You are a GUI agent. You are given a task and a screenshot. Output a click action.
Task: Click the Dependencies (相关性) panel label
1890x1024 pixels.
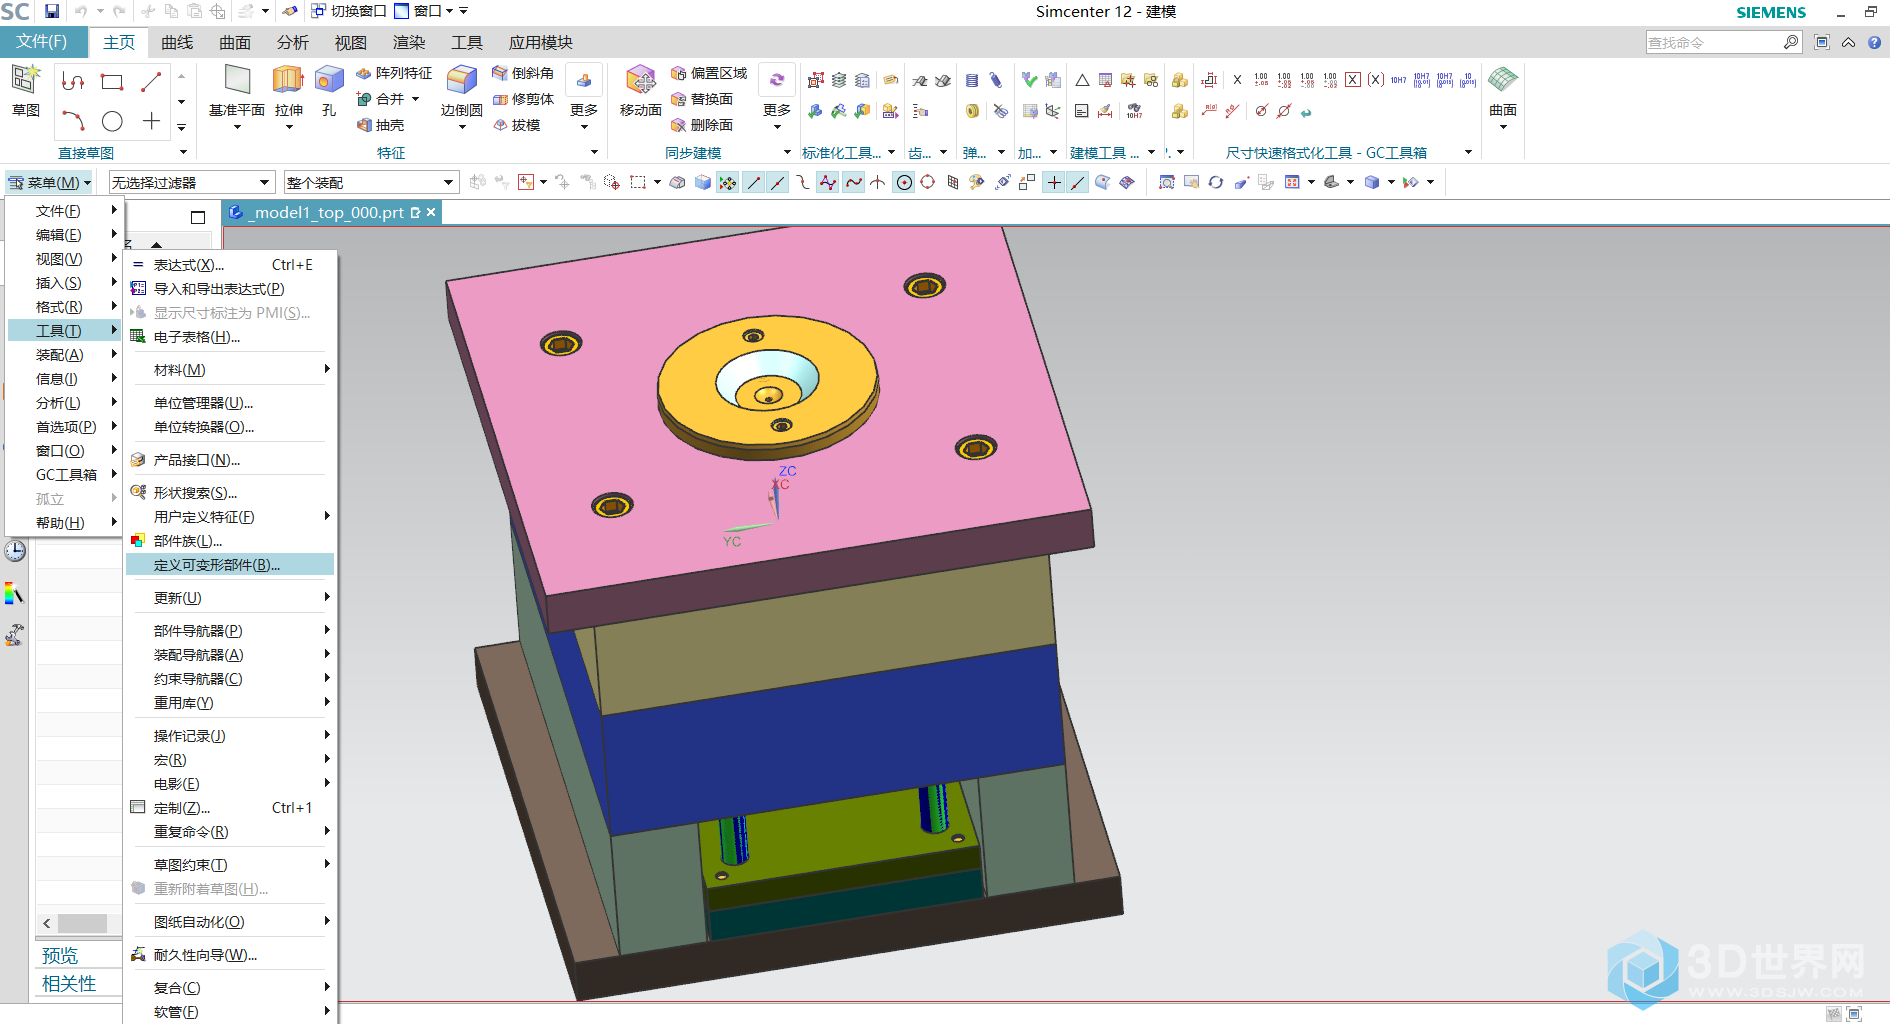click(x=69, y=984)
